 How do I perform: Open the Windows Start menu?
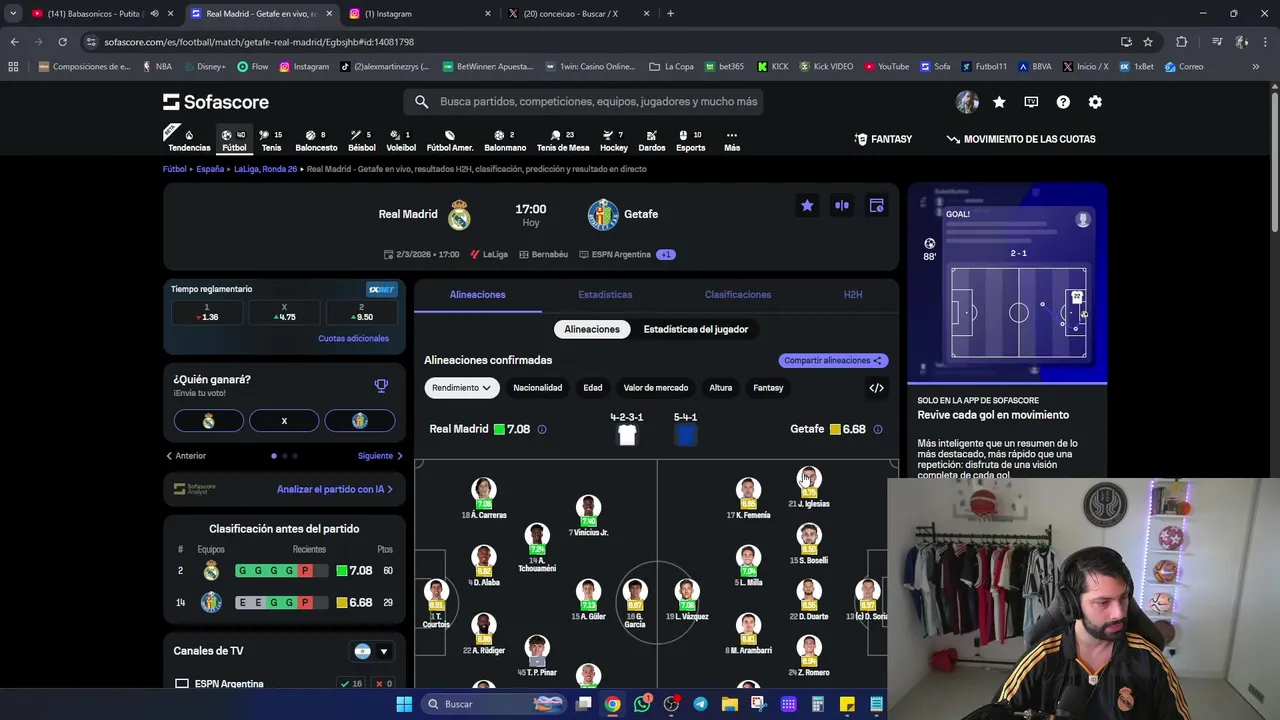[404, 704]
